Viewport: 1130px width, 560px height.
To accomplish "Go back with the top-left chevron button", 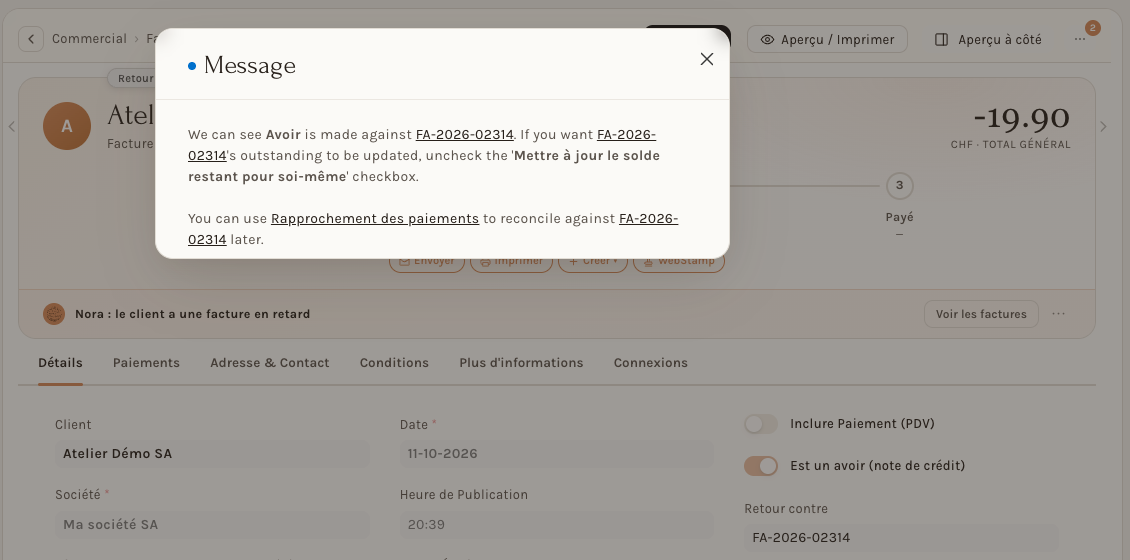I will [x=31, y=39].
